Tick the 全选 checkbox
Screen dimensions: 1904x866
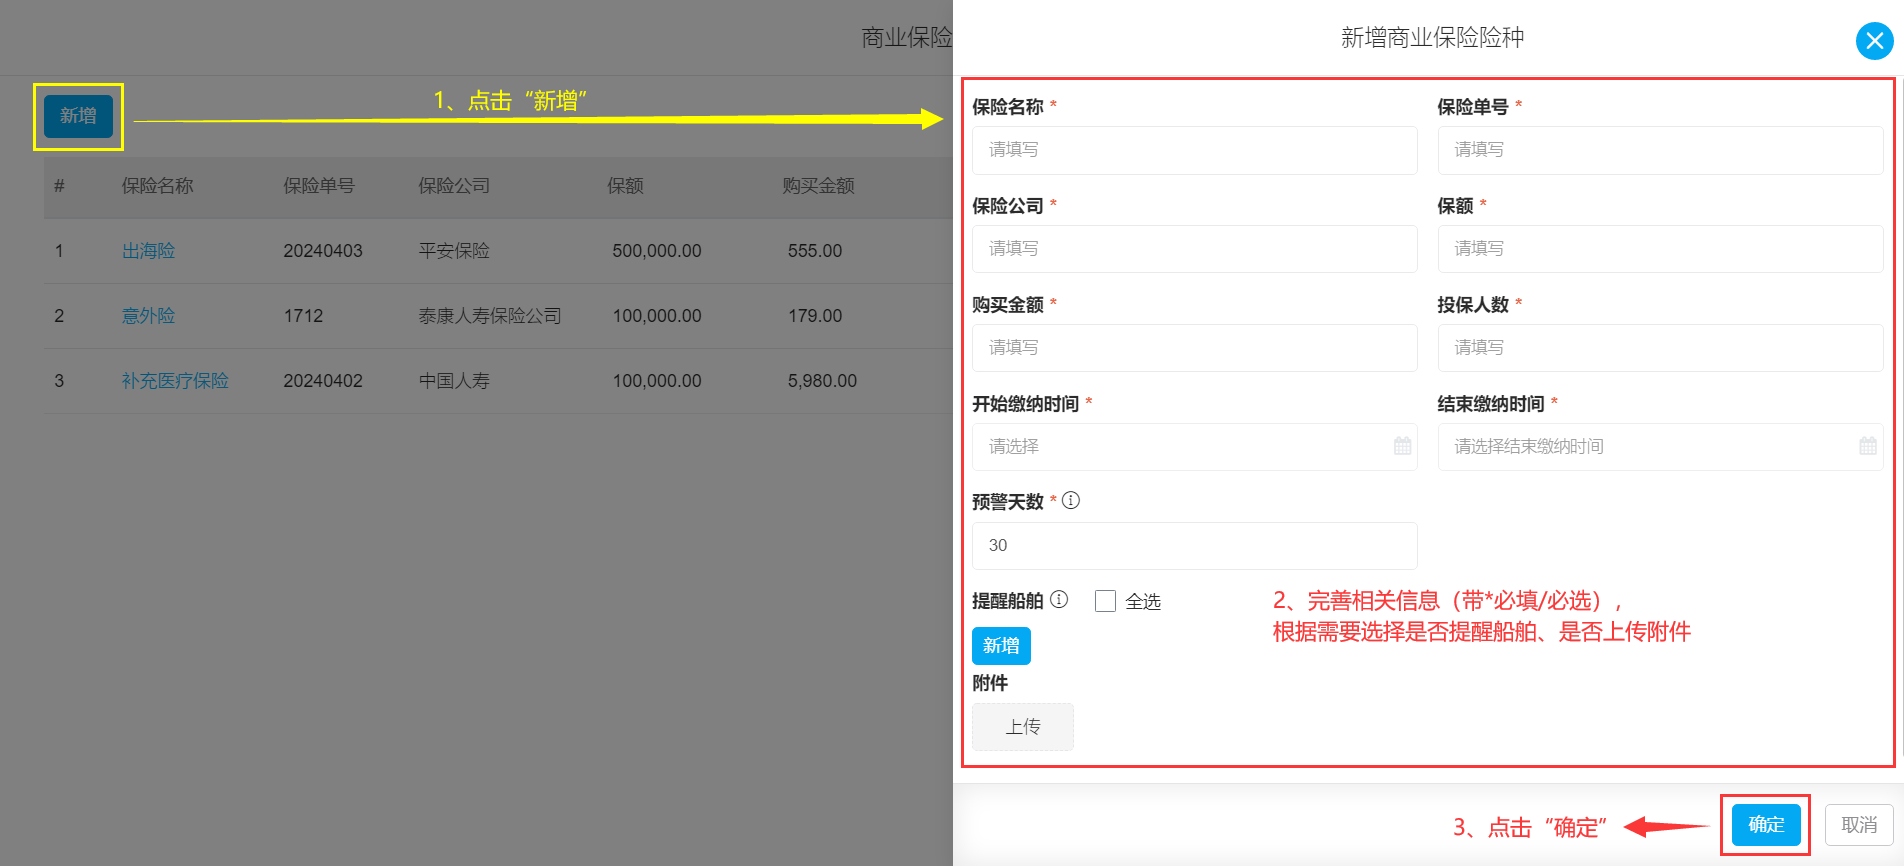tap(1105, 601)
